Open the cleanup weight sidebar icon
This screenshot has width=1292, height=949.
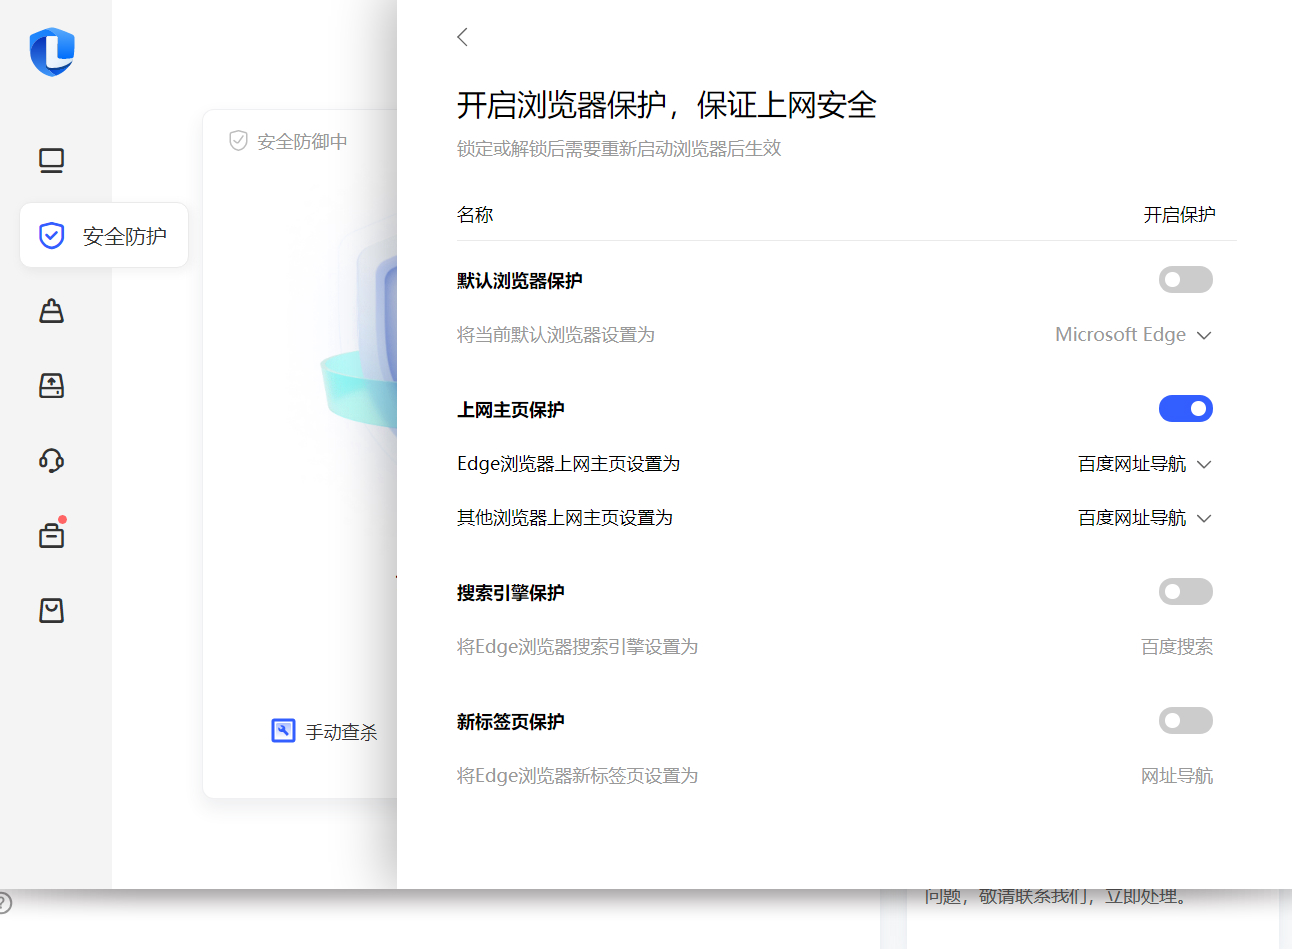pyautogui.click(x=51, y=311)
